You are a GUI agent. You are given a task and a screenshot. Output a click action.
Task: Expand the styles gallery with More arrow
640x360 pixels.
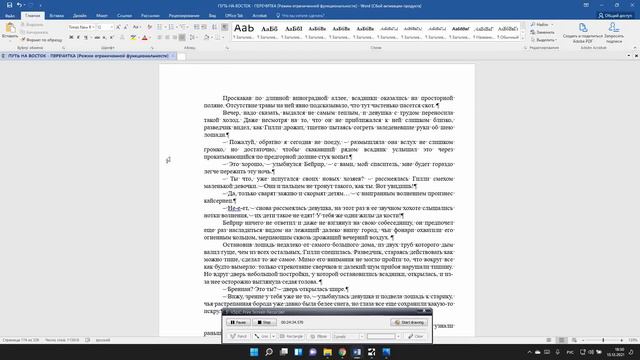pos(523,39)
